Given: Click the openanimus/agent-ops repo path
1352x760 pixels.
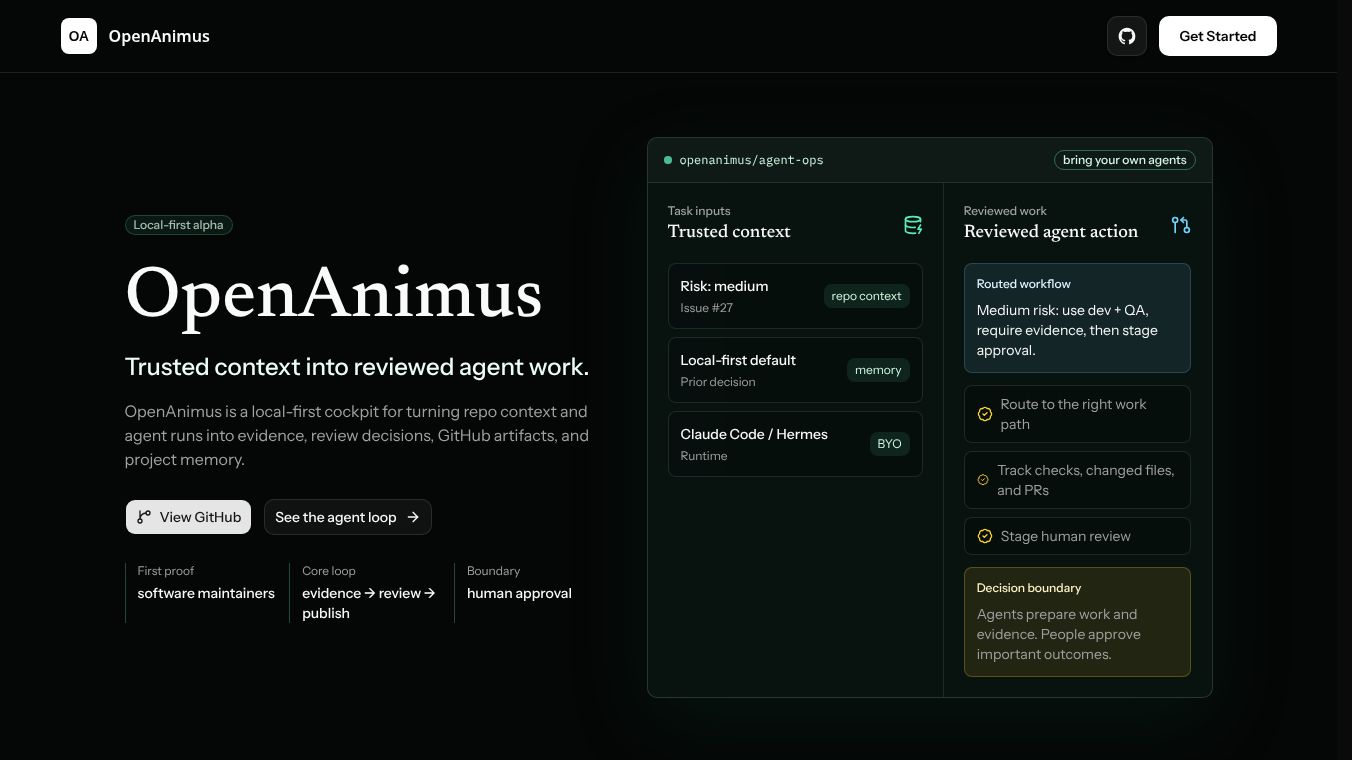Looking at the screenshot, I should [x=751, y=160].
